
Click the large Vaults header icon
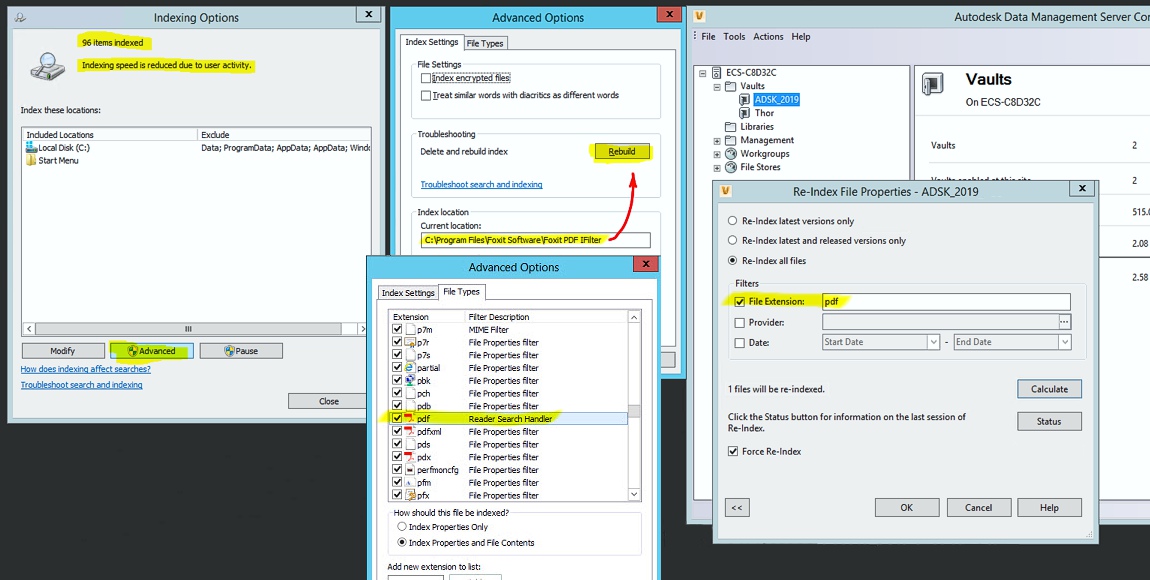934,85
